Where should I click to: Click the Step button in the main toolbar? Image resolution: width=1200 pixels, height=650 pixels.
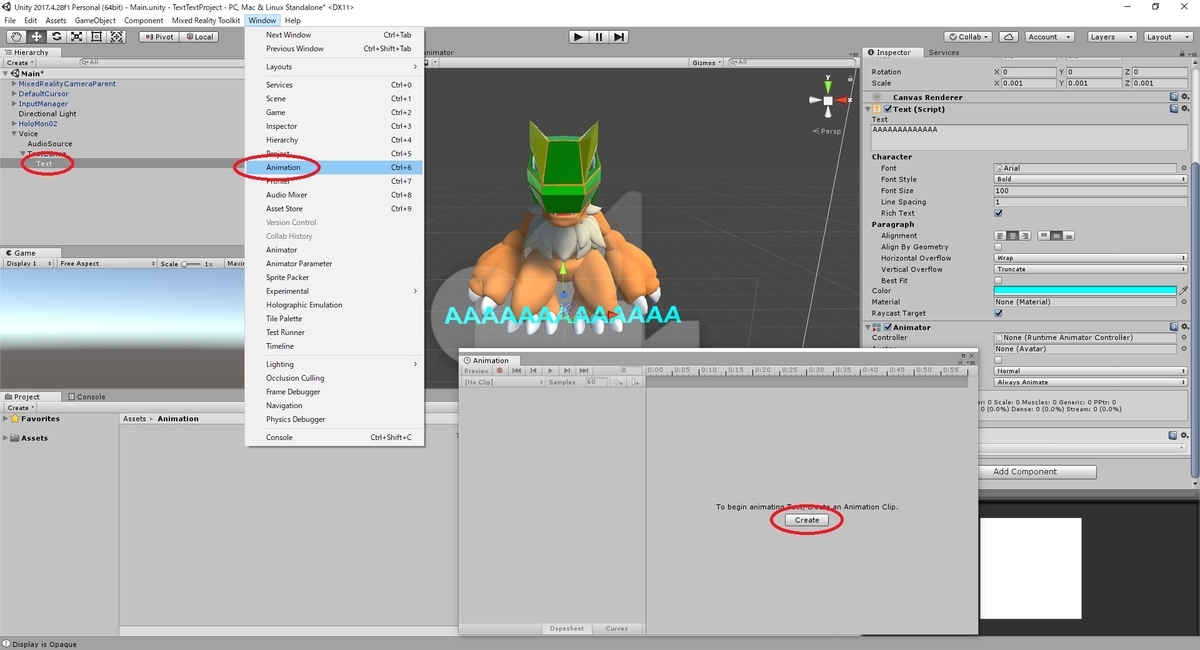[x=620, y=37]
